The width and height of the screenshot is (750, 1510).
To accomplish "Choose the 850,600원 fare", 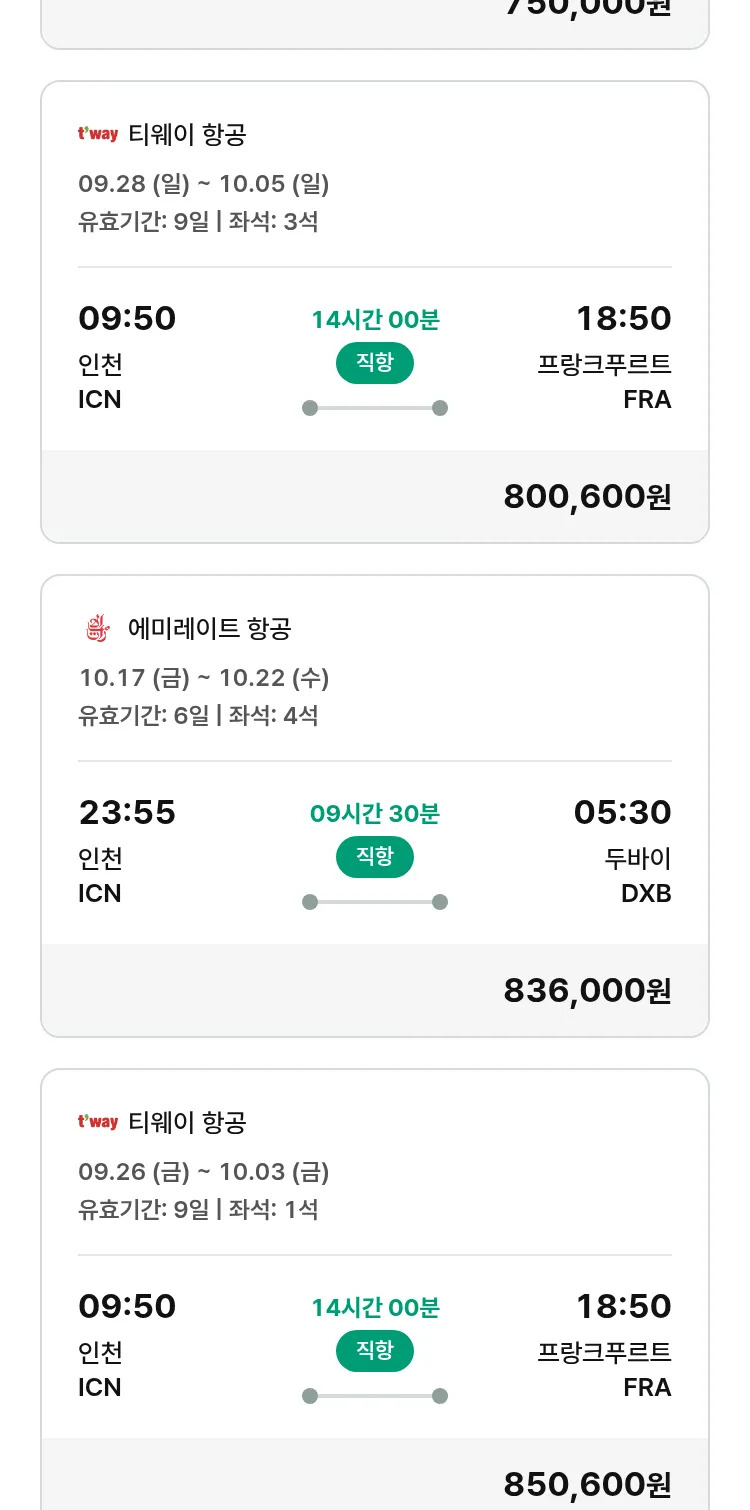I will point(587,1485).
